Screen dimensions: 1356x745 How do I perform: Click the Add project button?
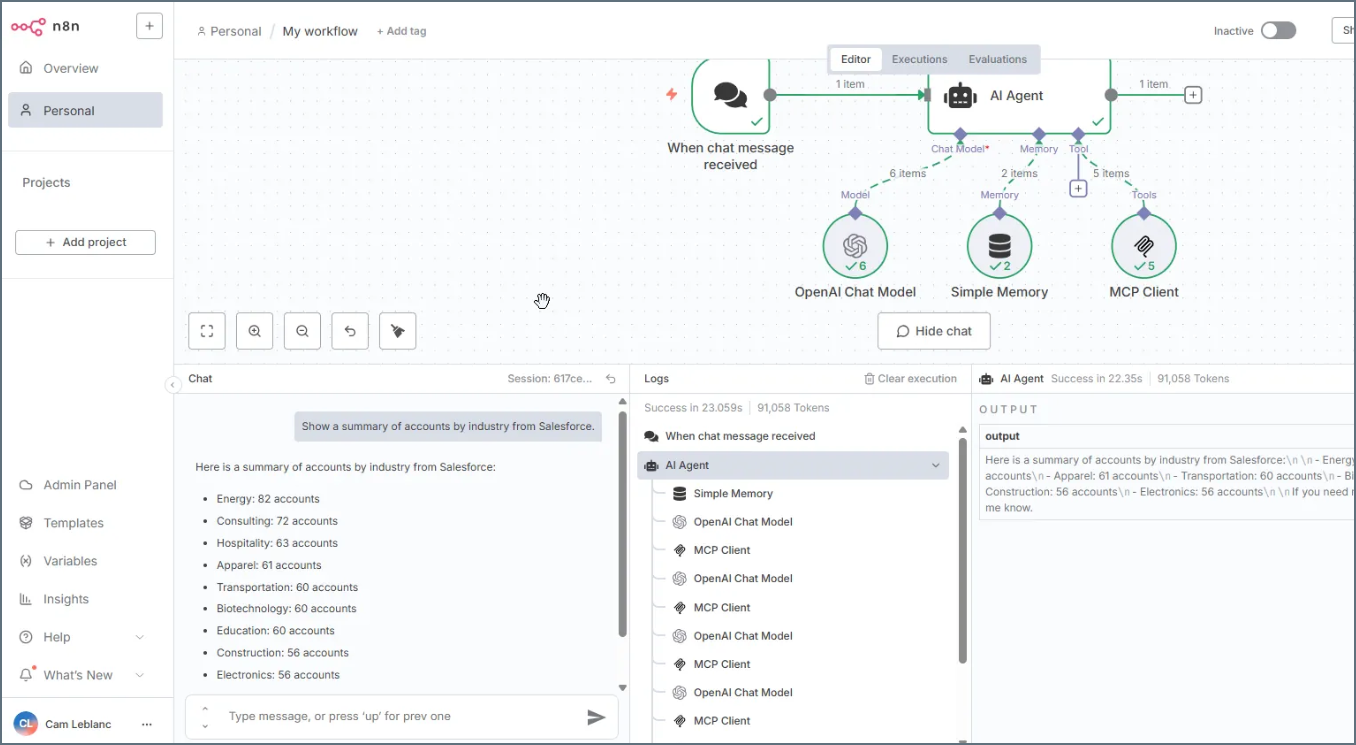[85, 242]
